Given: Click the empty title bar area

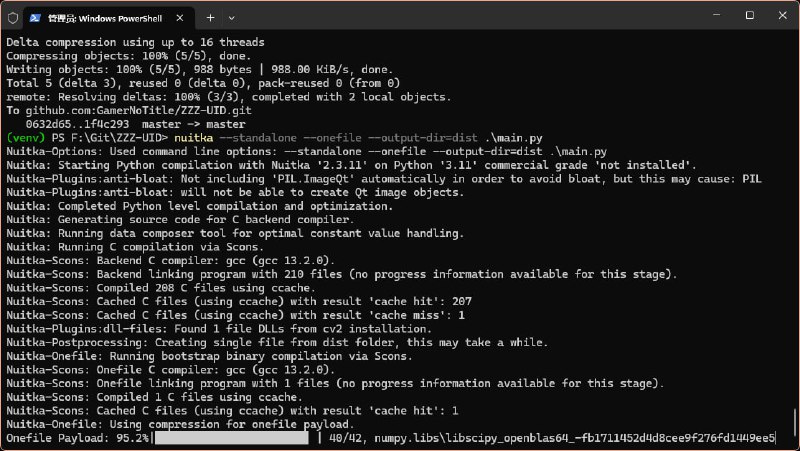Looking at the screenshot, I should [450, 17].
